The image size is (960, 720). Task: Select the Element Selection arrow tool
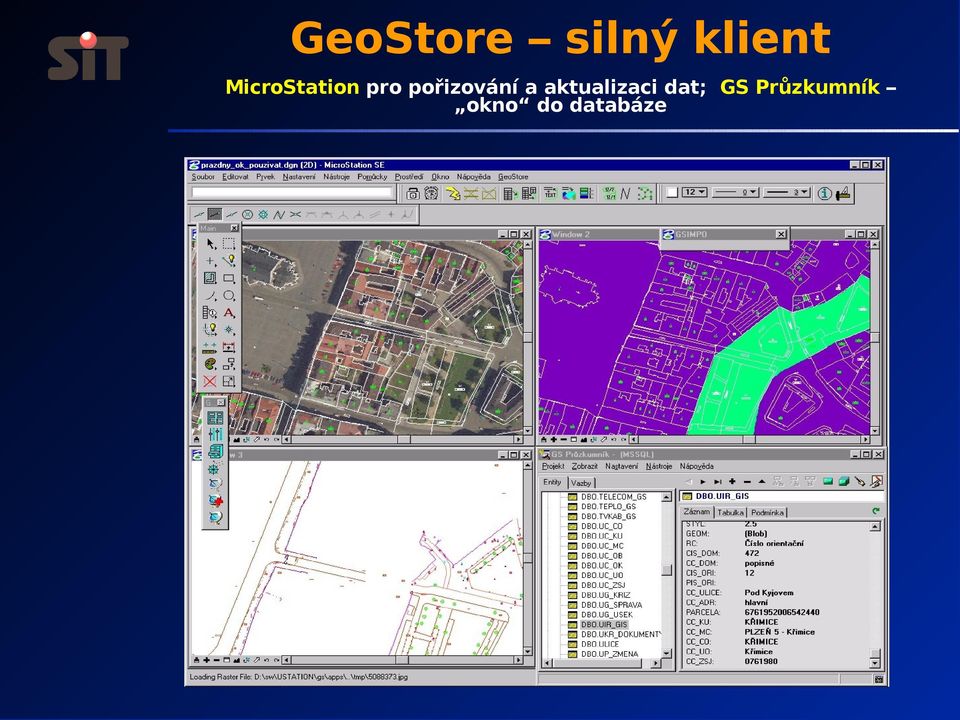(210, 244)
